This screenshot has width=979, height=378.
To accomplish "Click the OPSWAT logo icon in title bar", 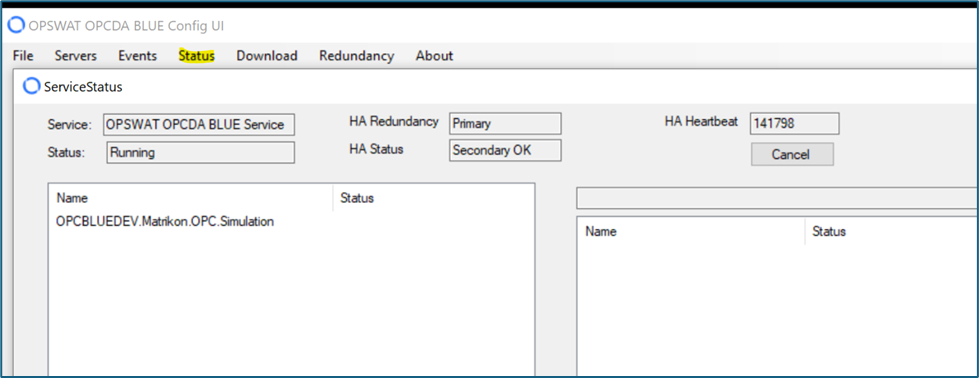I will (x=16, y=26).
